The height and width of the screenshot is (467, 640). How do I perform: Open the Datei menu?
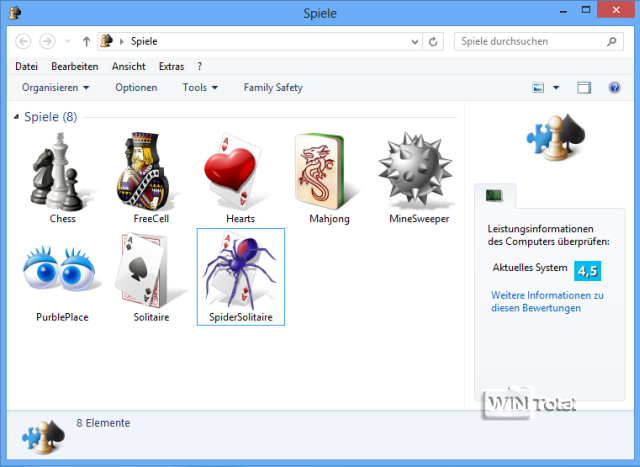coord(27,66)
